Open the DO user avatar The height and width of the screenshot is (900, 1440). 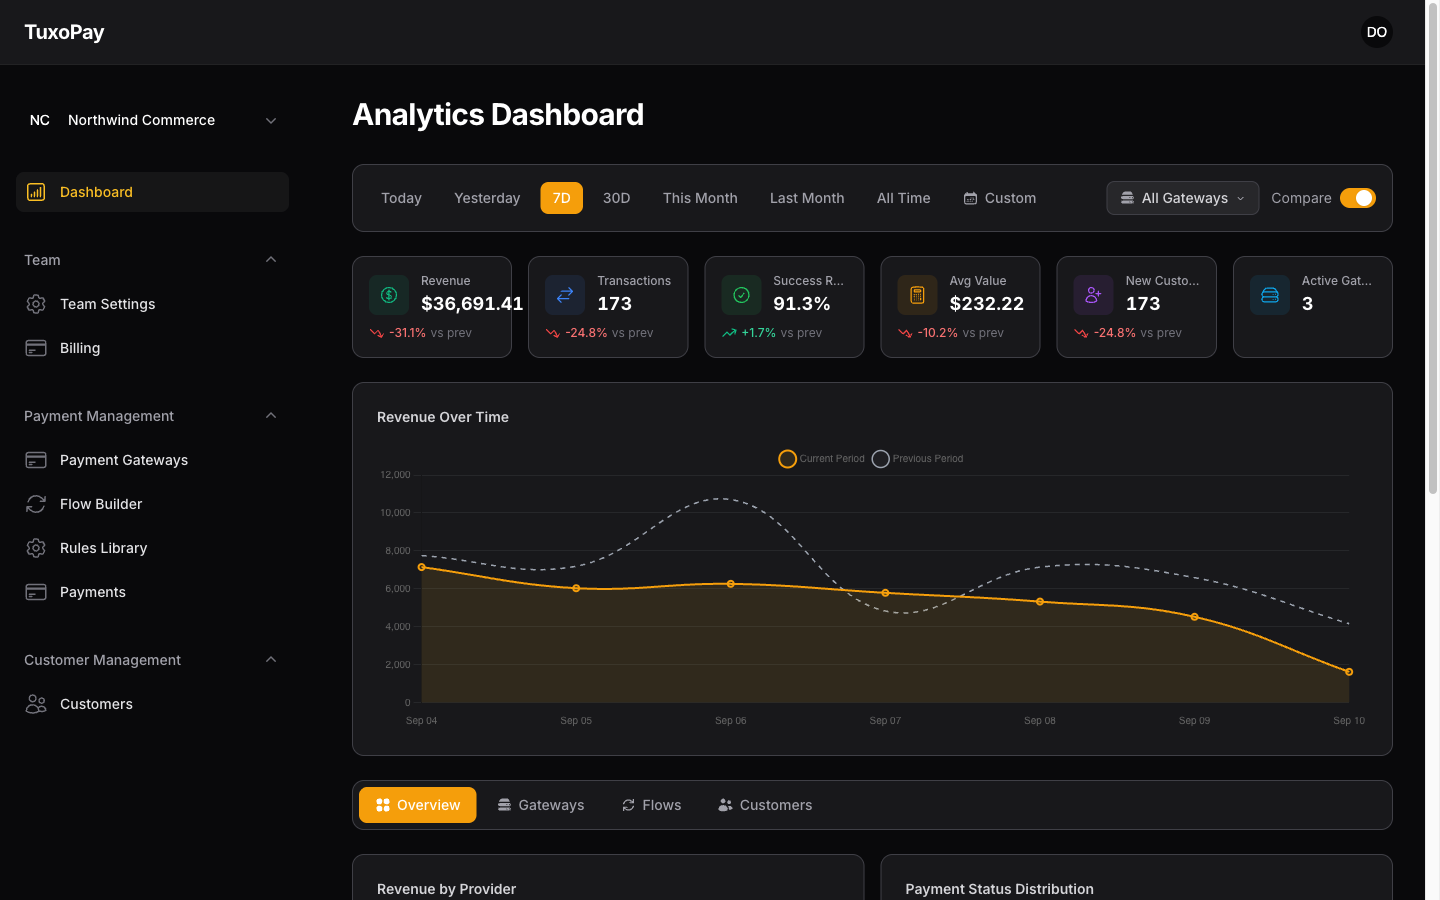coord(1377,32)
